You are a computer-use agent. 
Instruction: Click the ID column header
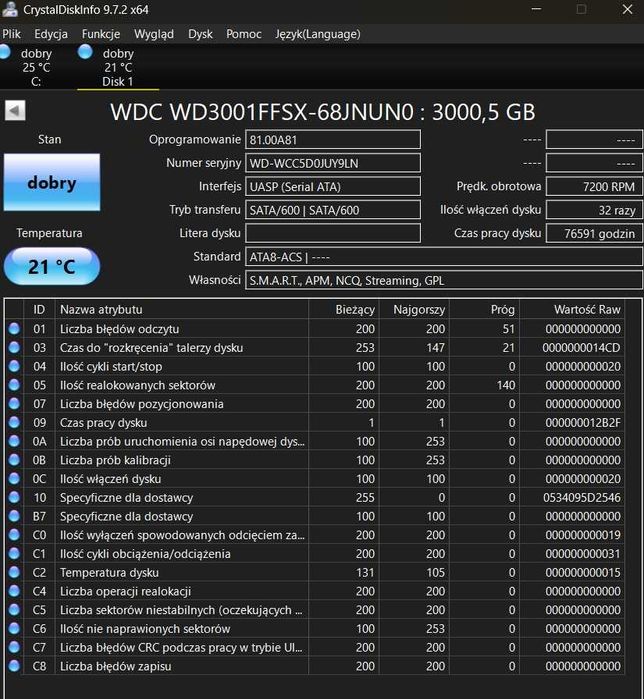[39, 309]
